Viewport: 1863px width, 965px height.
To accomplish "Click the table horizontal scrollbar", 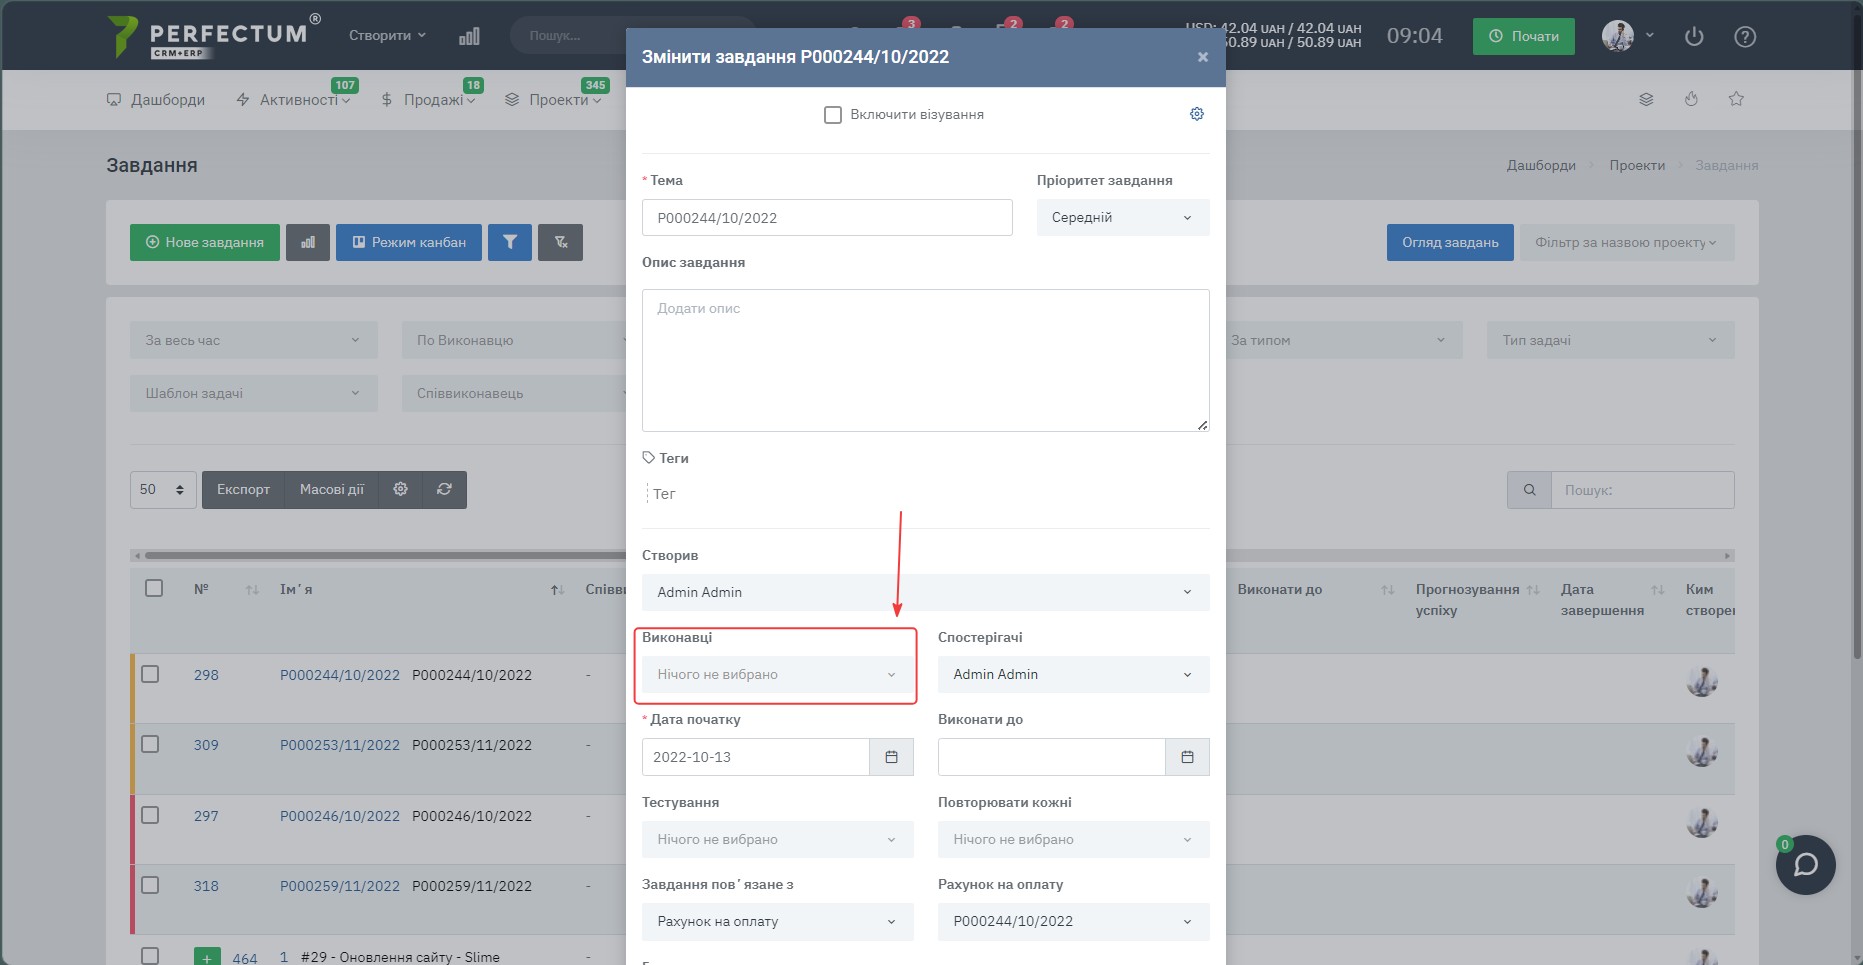I will point(932,555).
